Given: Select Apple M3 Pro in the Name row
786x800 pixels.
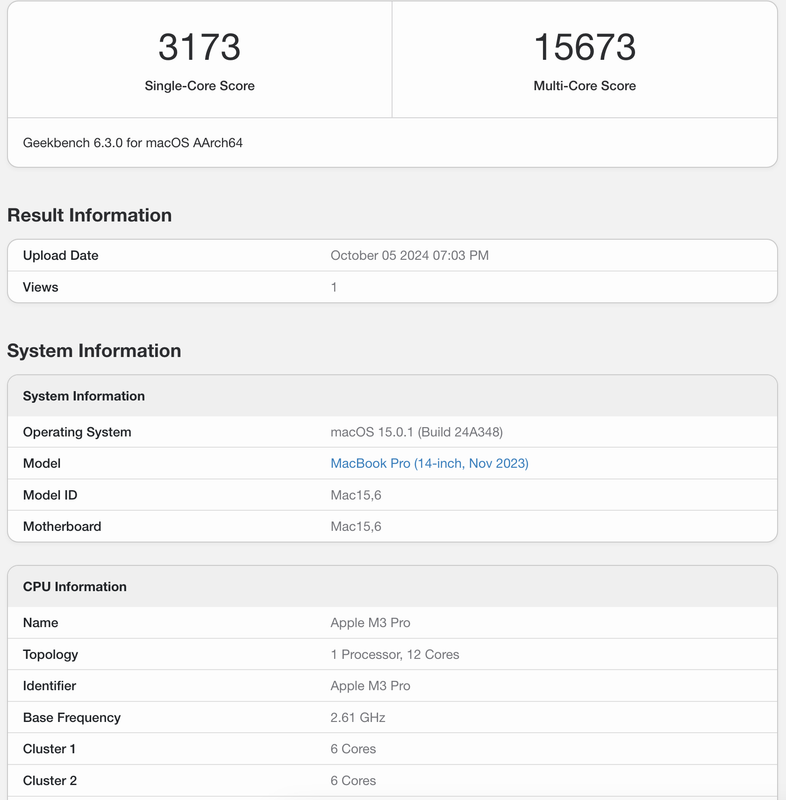Looking at the screenshot, I should [370, 623].
